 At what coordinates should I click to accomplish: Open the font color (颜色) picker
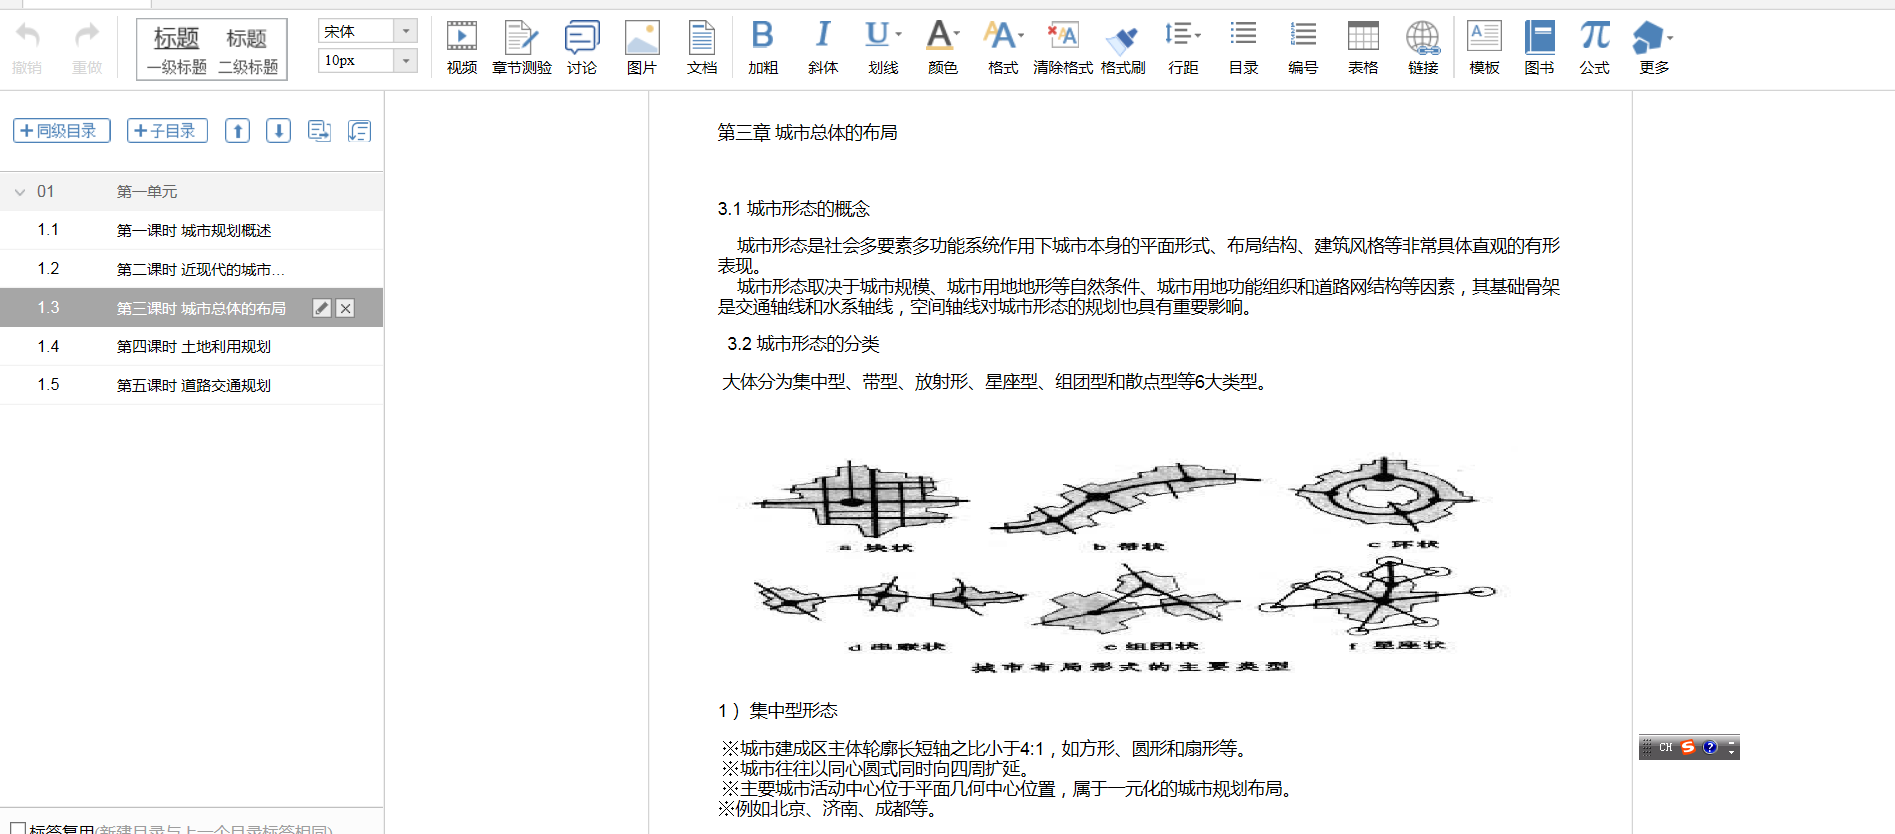tap(942, 47)
